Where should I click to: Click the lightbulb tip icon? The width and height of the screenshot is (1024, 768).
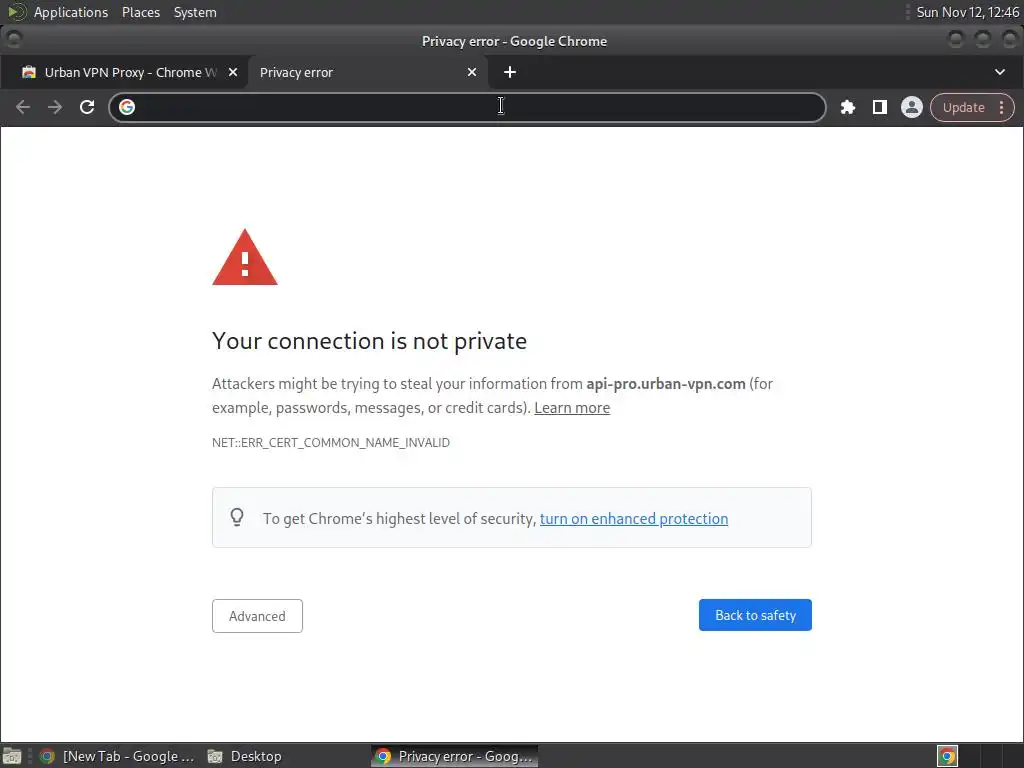point(237,517)
